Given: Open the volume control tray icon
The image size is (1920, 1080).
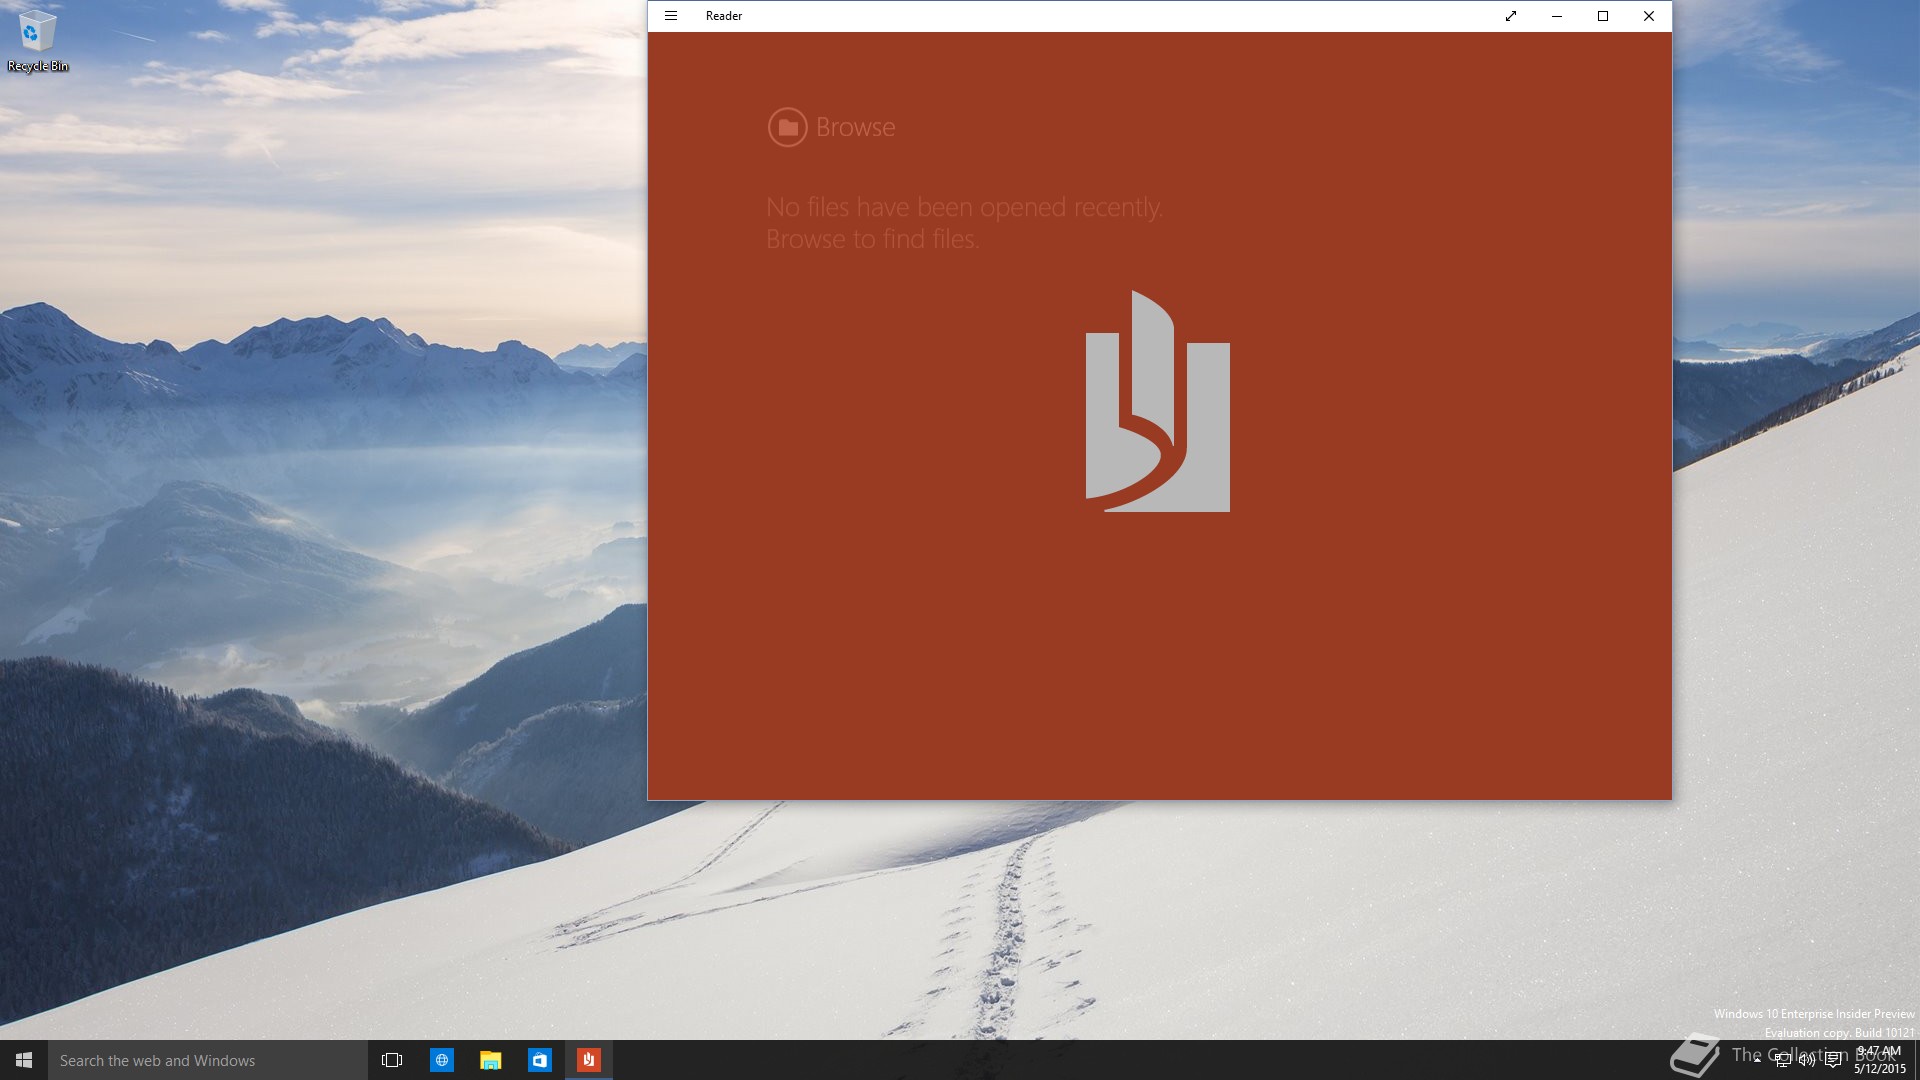Looking at the screenshot, I should pos(1807,1060).
